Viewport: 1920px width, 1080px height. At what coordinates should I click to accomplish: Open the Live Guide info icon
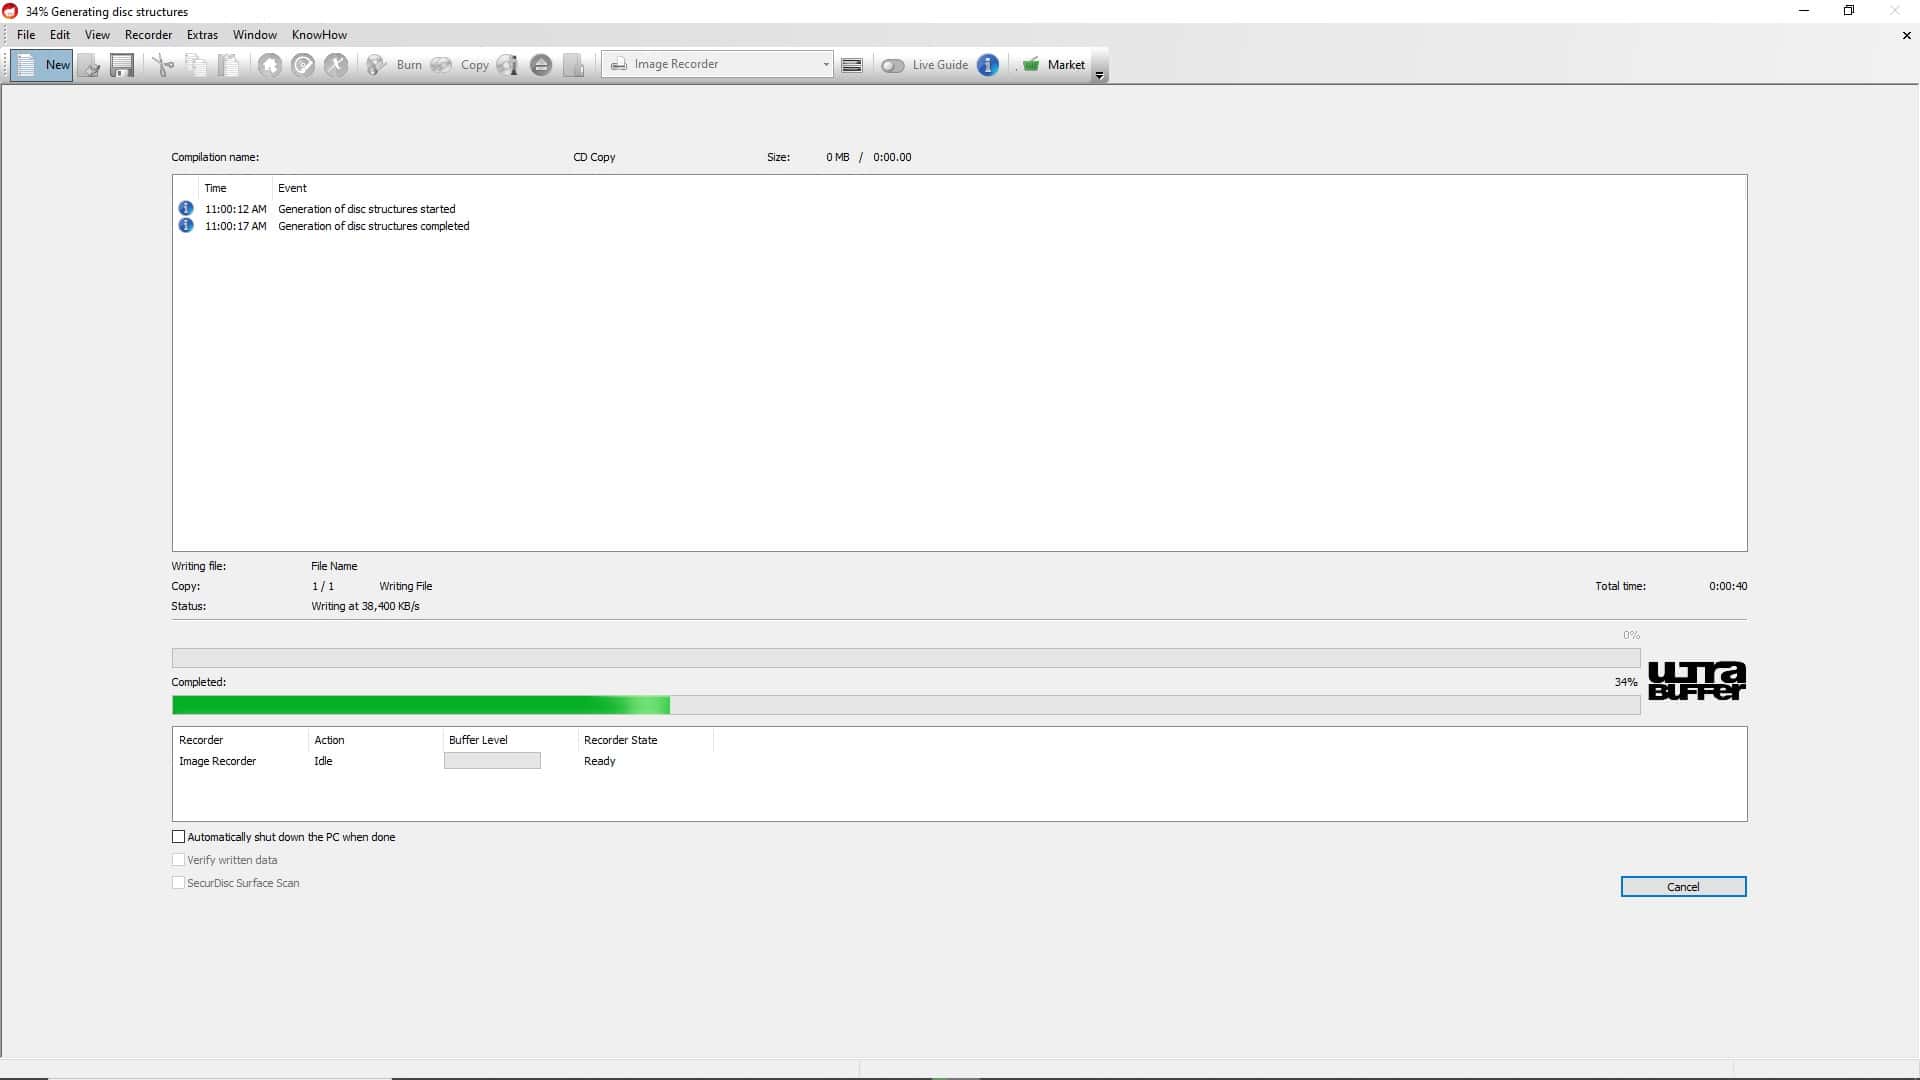point(988,65)
